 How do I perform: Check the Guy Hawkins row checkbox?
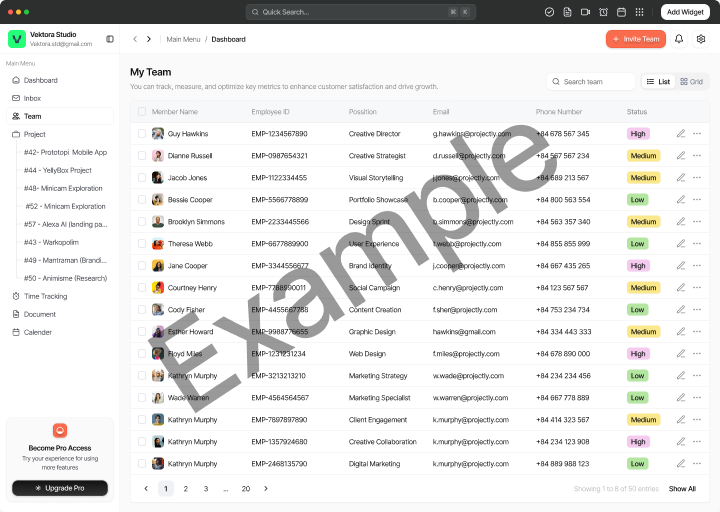coord(142,134)
